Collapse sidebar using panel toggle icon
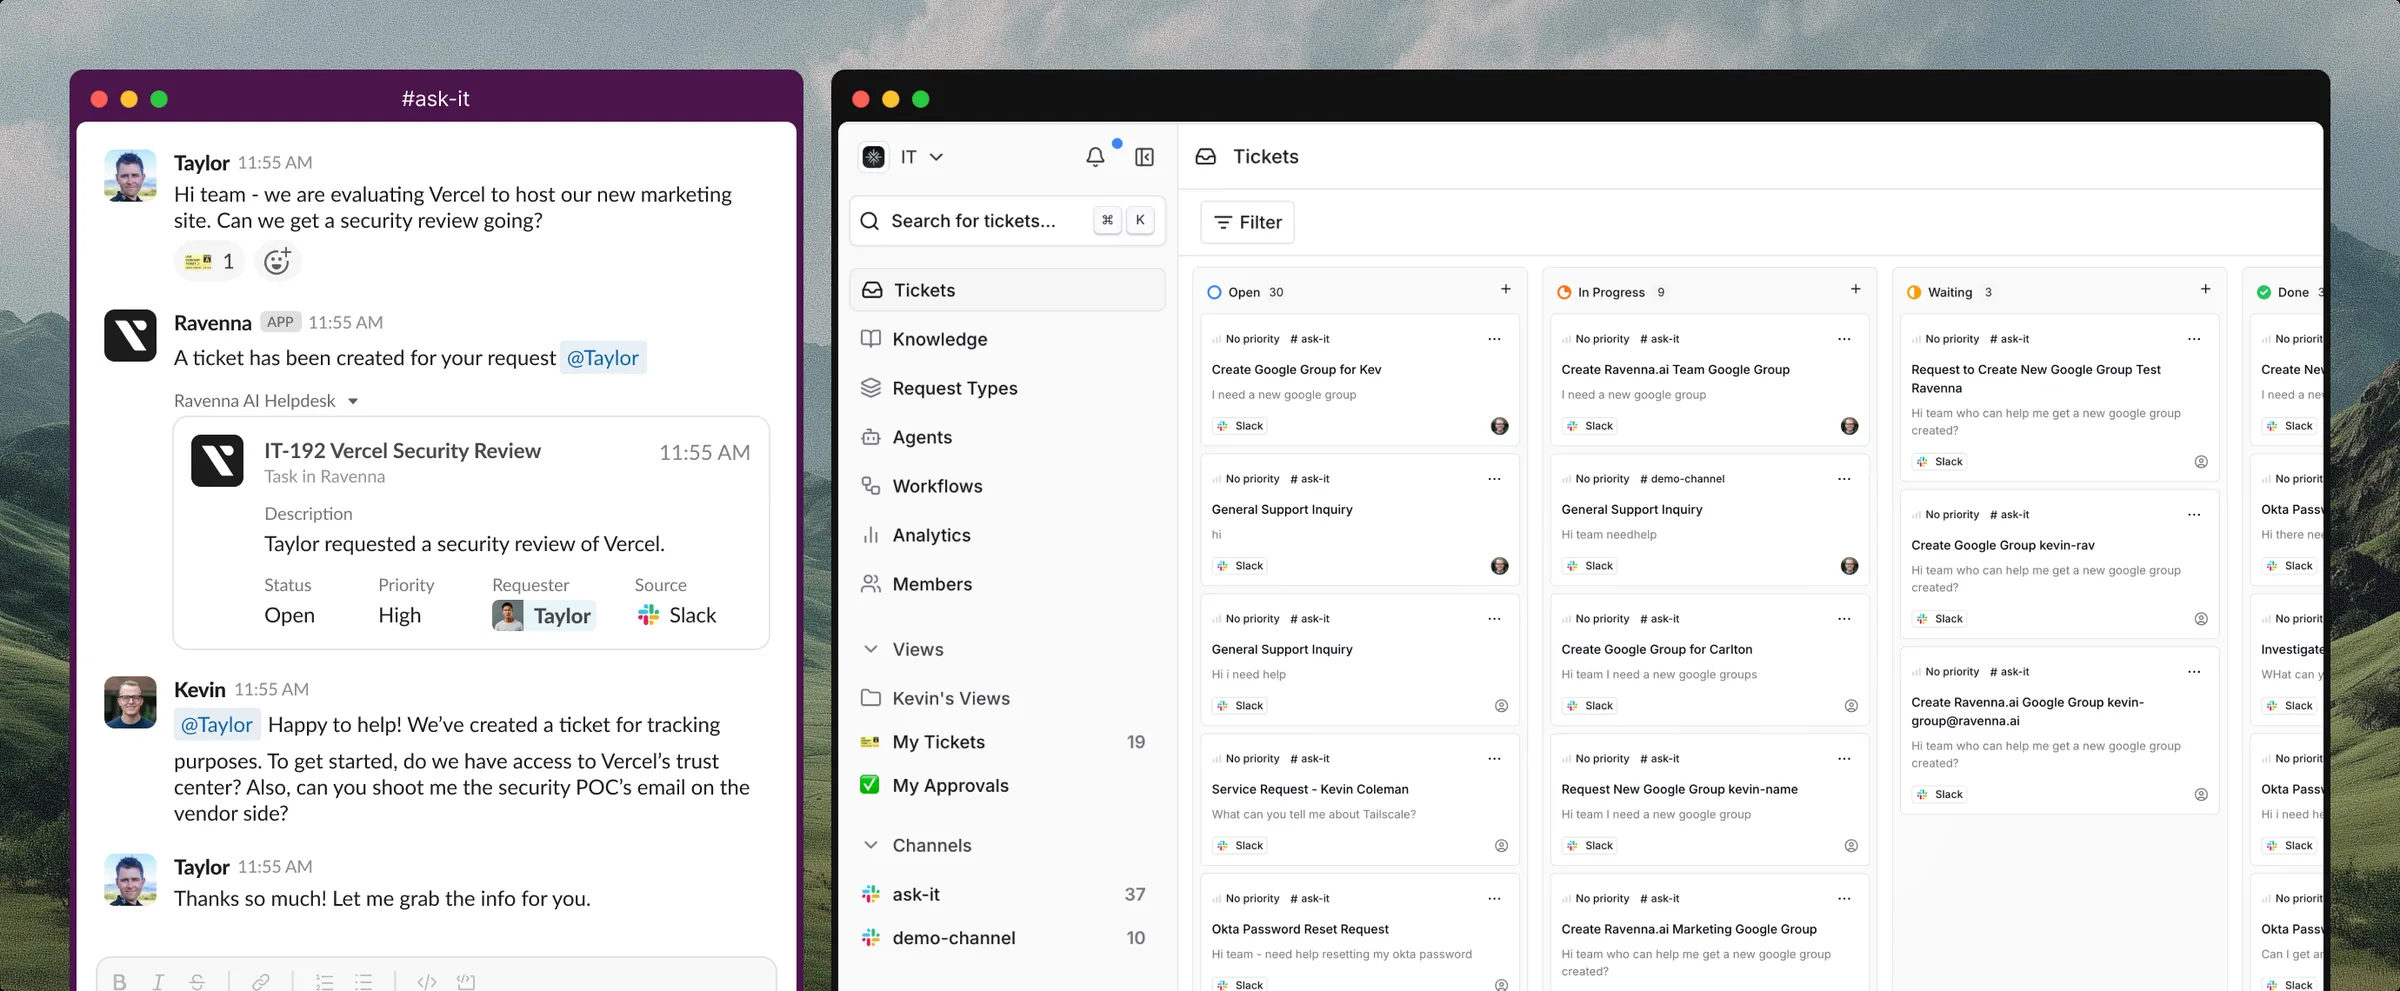2400x991 pixels. tap(1145, 157)
